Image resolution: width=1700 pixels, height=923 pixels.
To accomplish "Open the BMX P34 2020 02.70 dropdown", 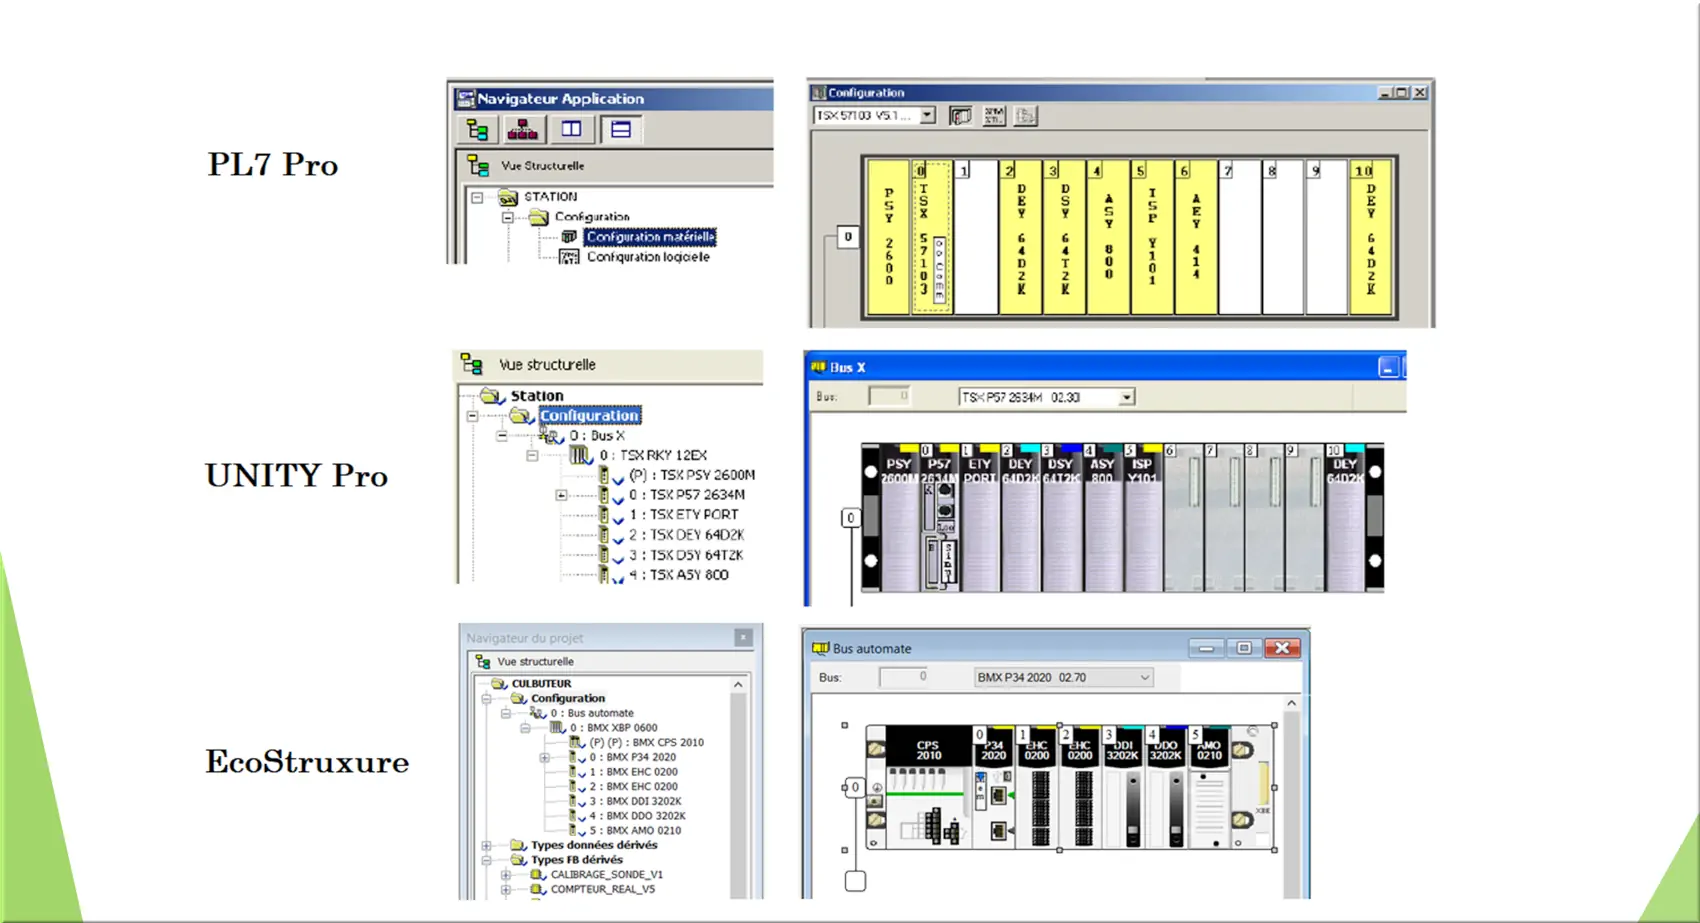I will point(1144,678).
